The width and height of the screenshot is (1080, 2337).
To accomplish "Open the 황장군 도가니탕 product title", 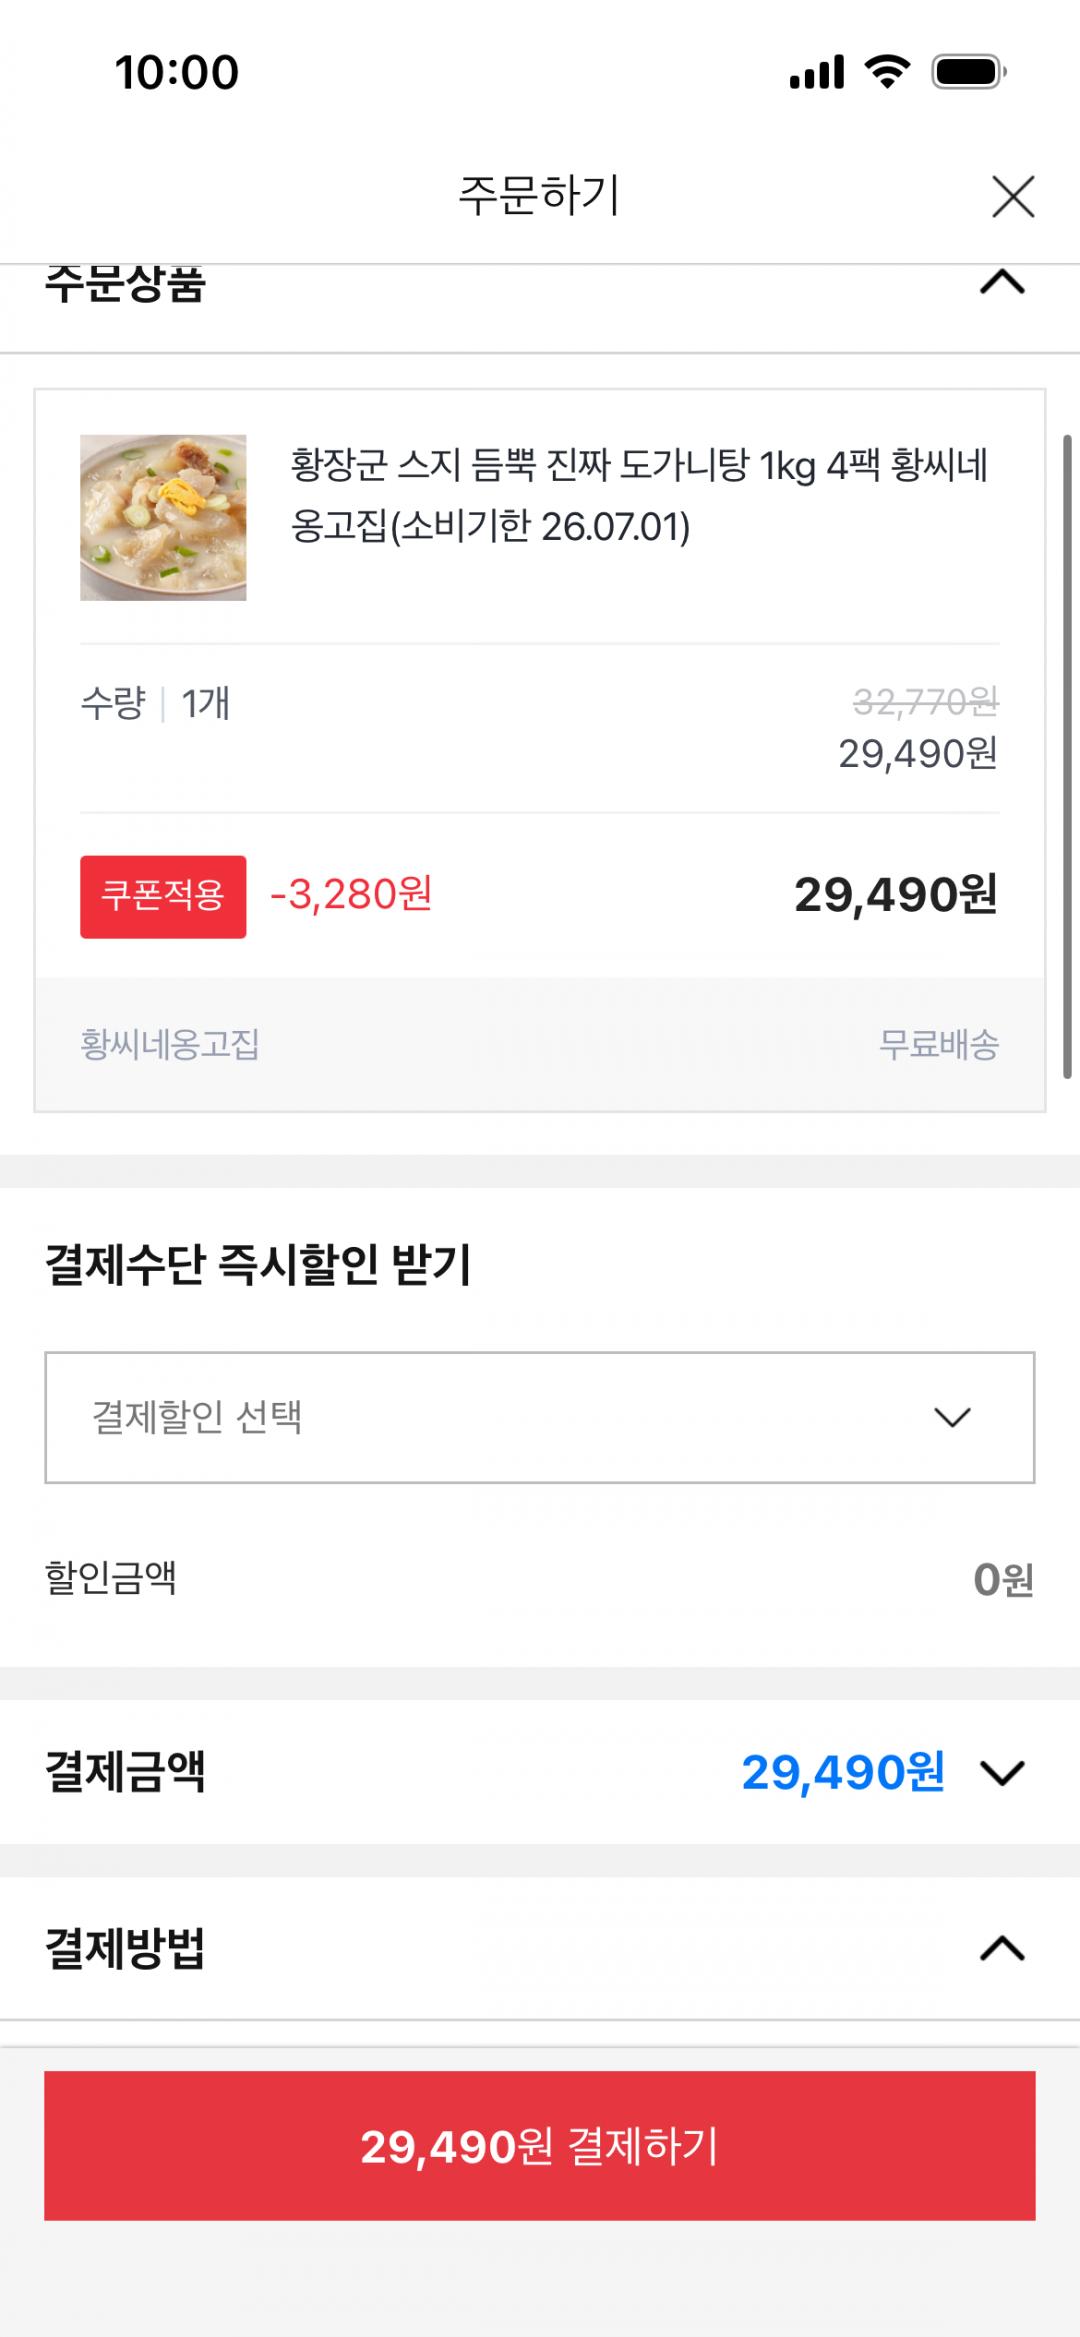I will coord(640,495).
